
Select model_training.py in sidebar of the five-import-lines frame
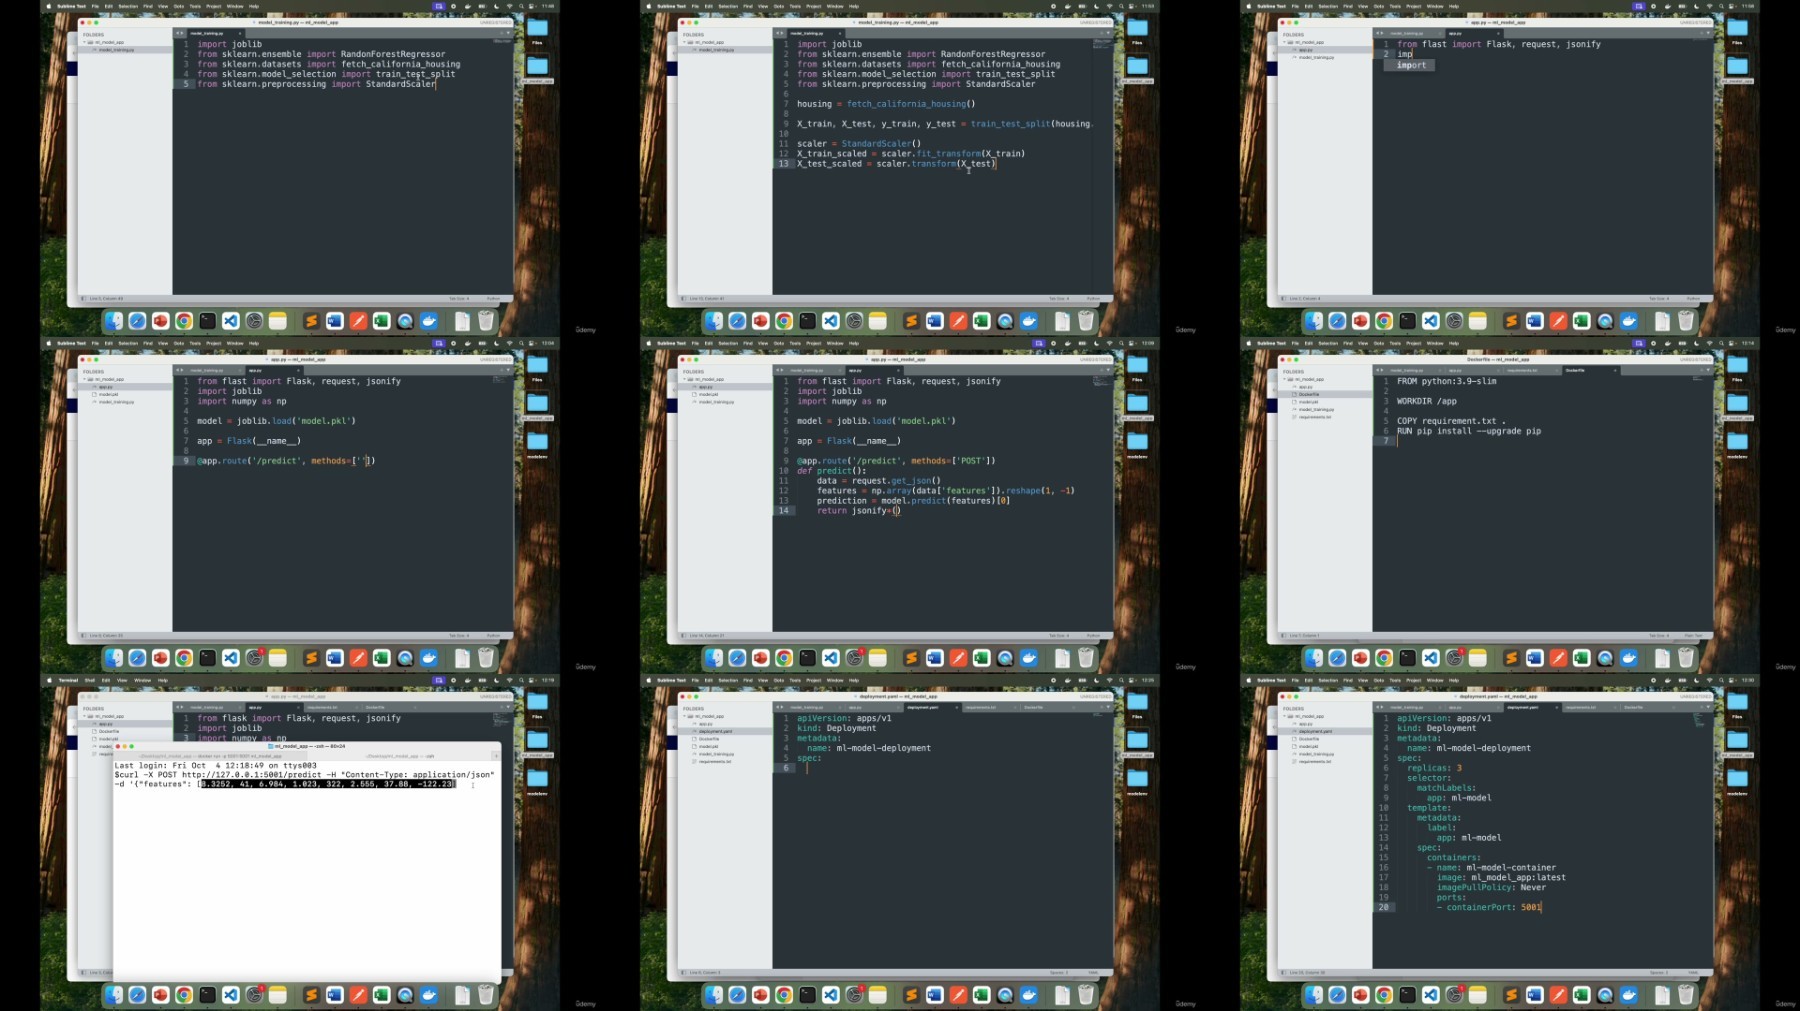116,49
